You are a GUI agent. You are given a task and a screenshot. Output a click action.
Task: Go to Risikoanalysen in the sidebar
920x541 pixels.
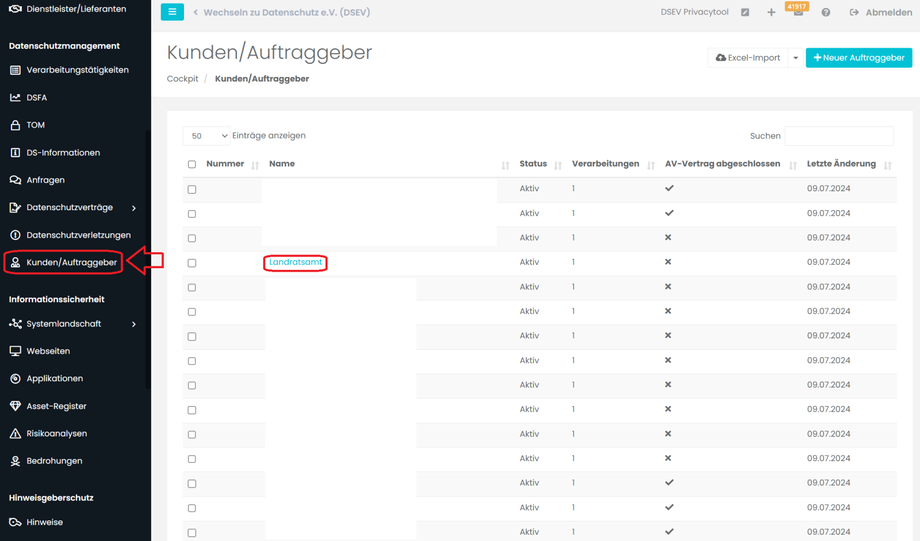click(x=56, y=434)
